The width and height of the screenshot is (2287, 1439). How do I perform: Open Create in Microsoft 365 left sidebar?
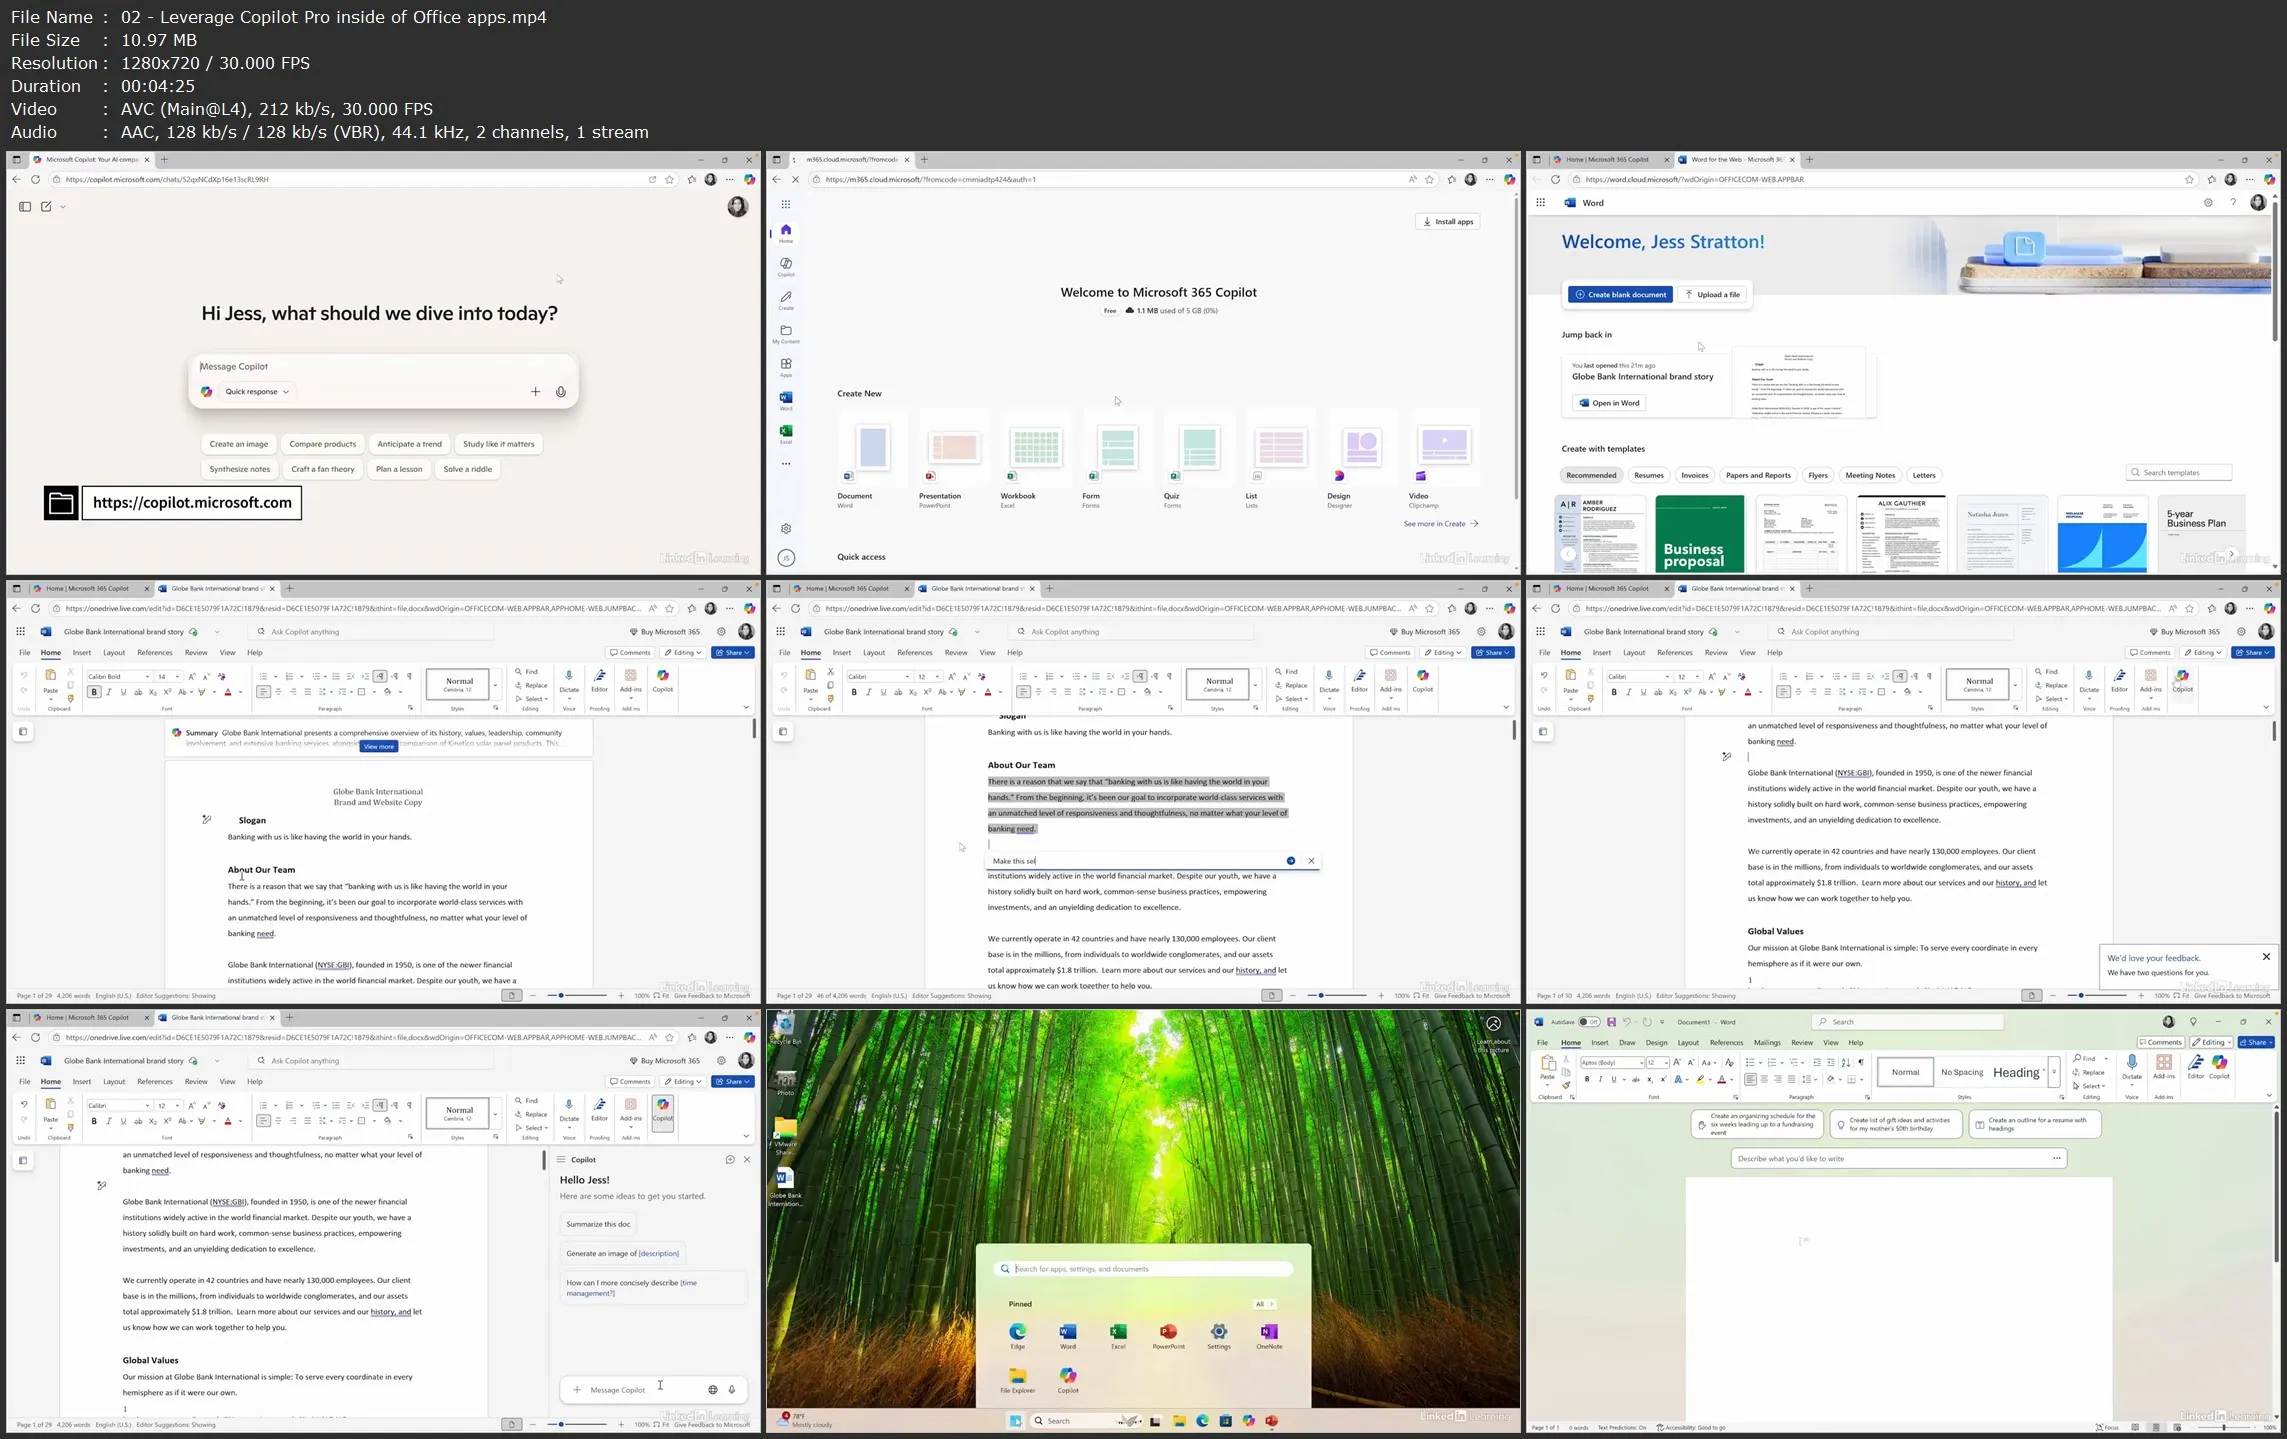786,300
